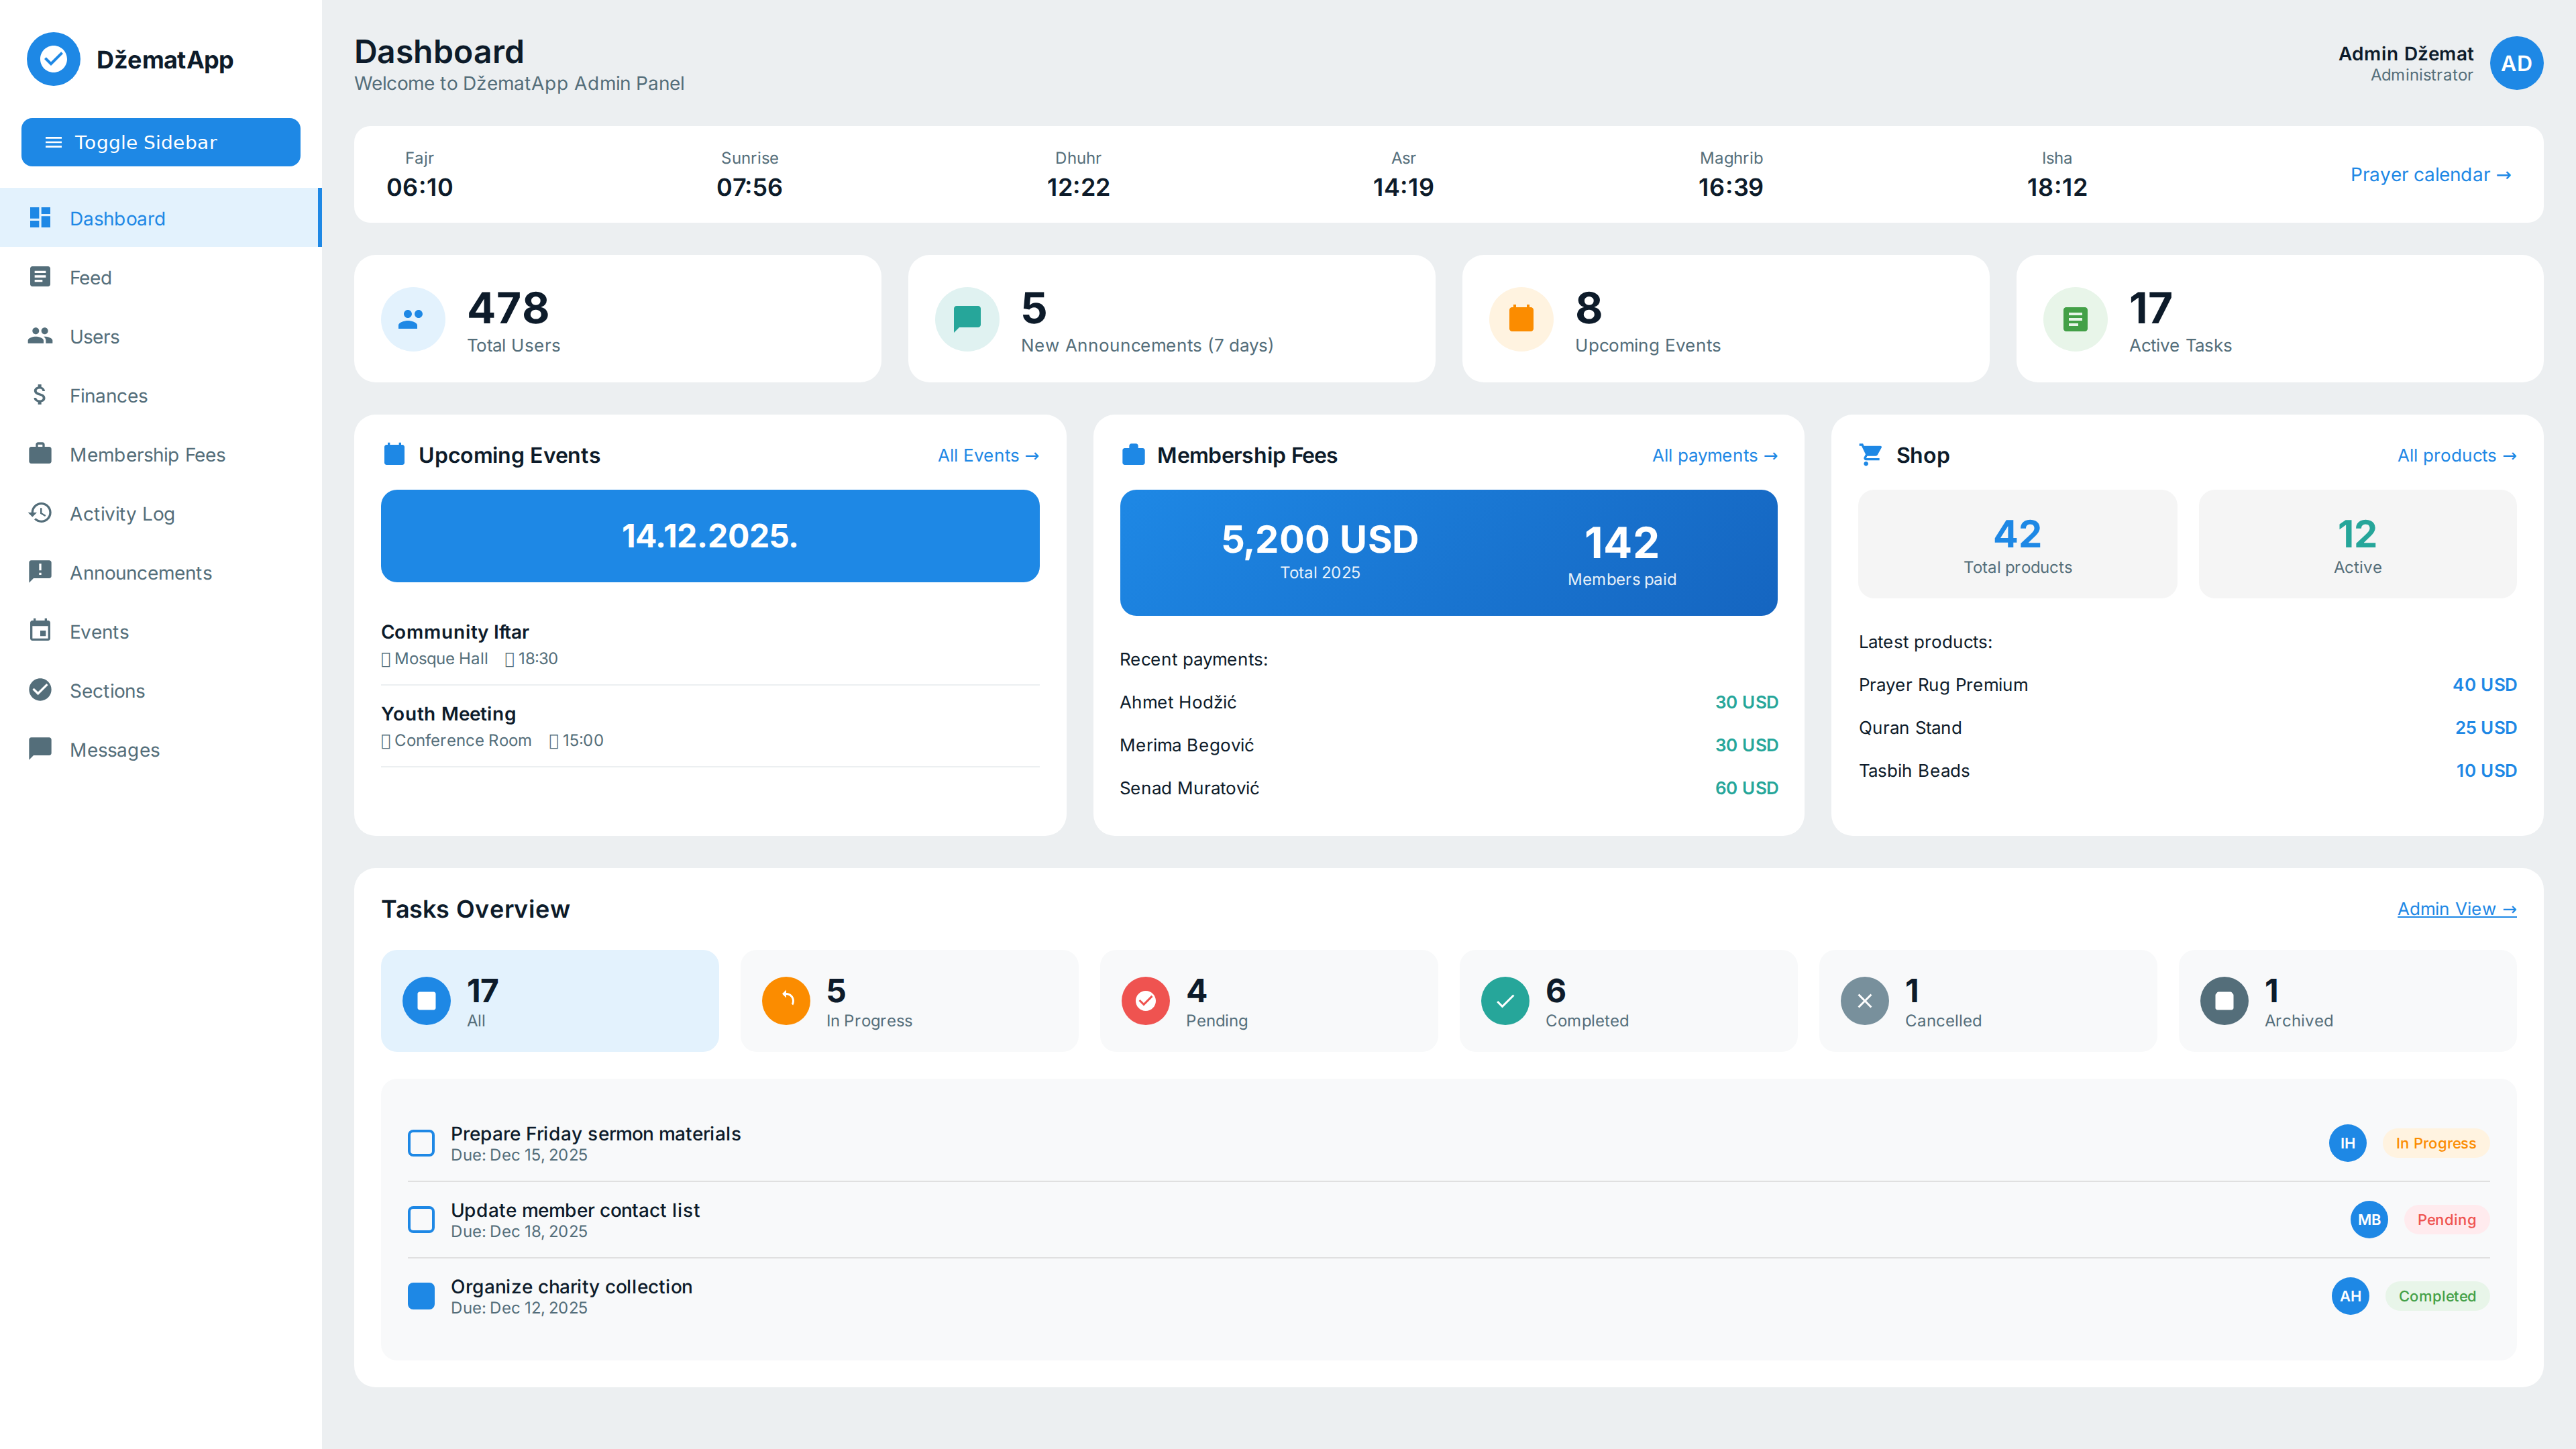The height and width of the screenshot is (1449, 2576).
Task: Open Messages via the chat bubble icon
Action: [41, 749]
